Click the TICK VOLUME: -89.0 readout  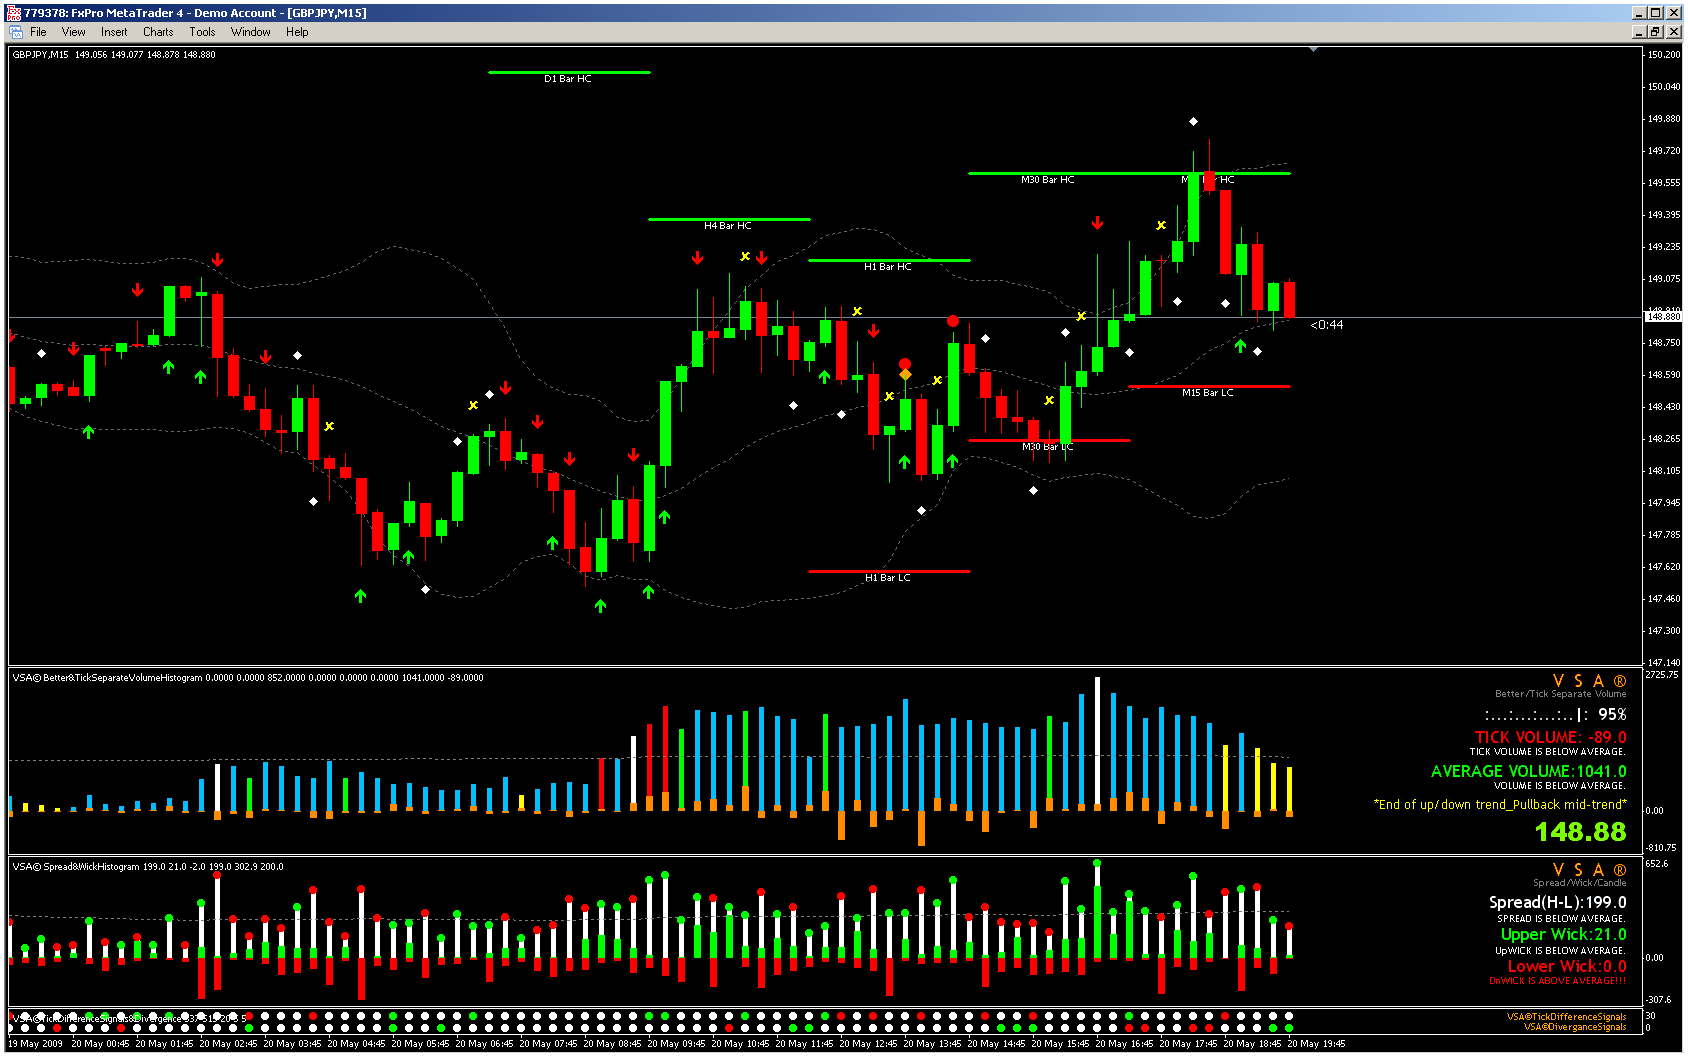(x=1550, y=737)
